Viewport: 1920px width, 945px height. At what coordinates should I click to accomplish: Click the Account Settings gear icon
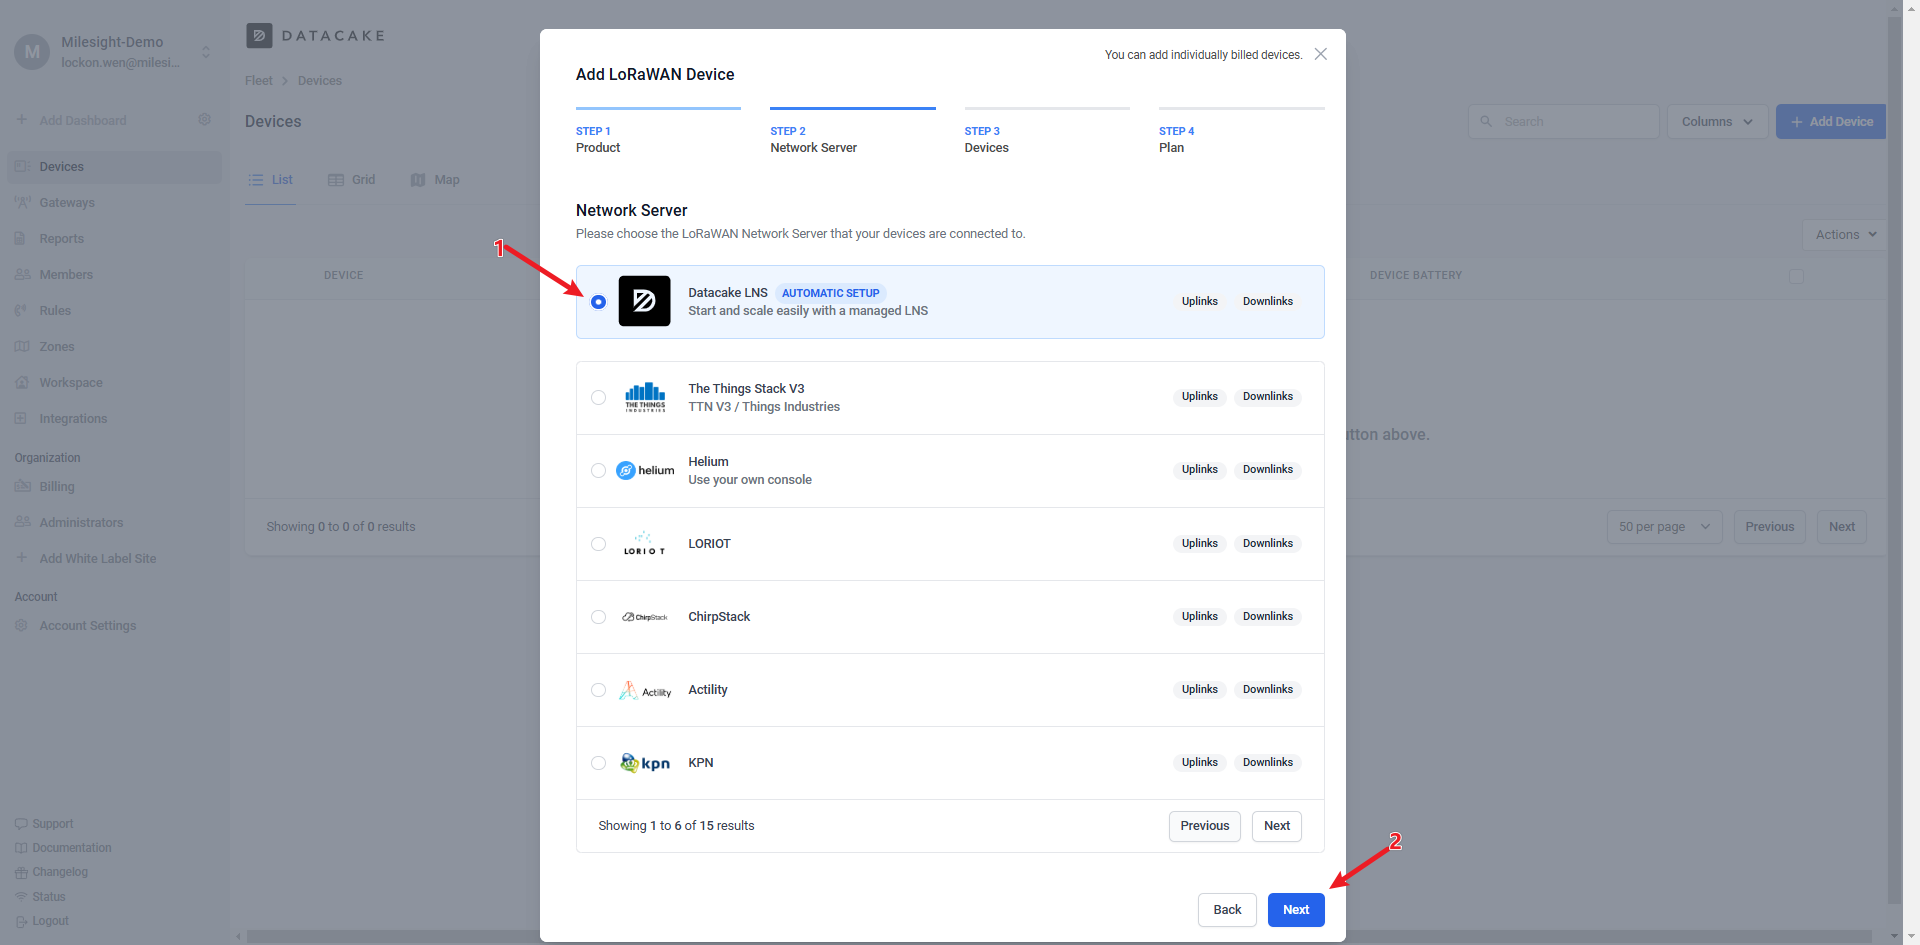21,625
